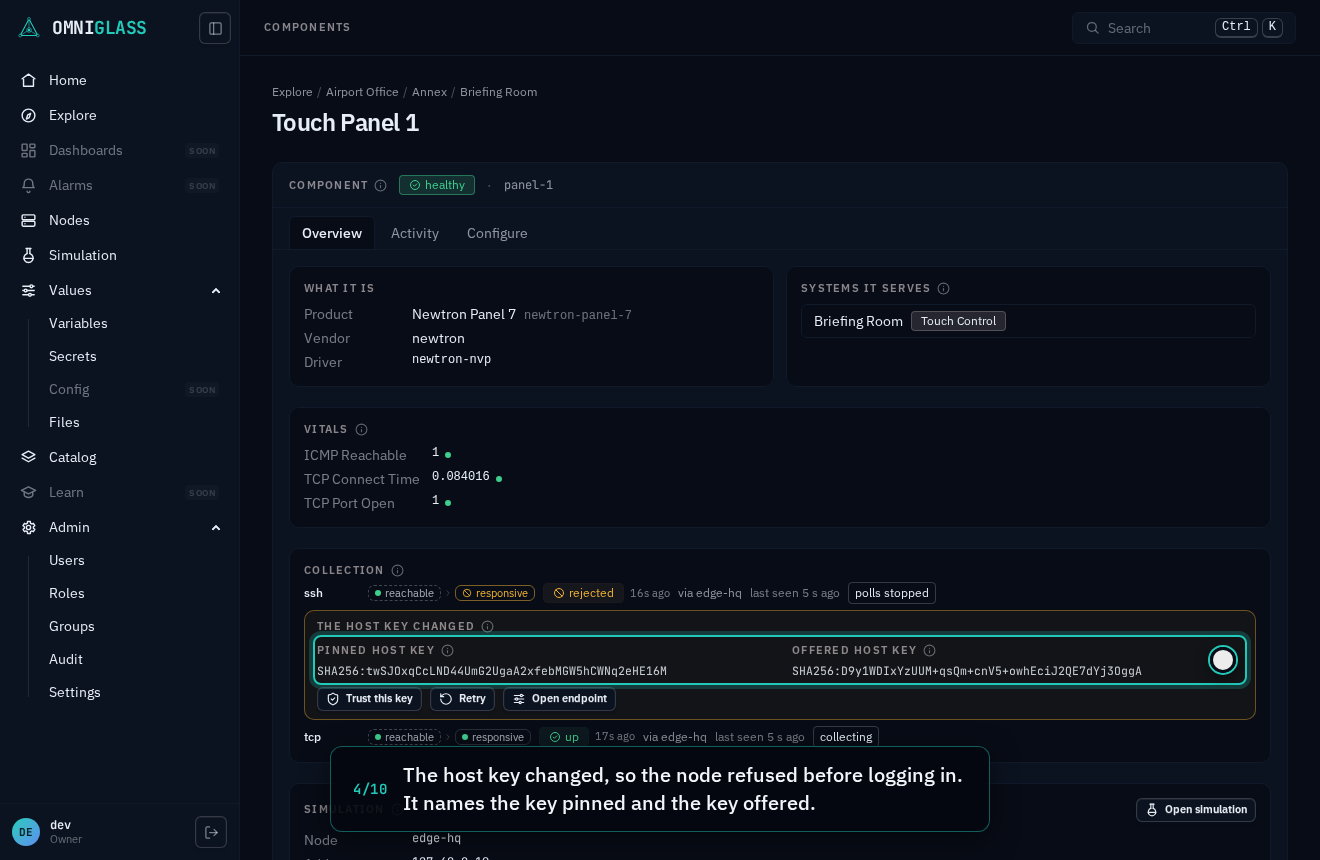1320x860 pixels.
Task: Go to Airport Office breadcrumb
Action: coord(362,92)
